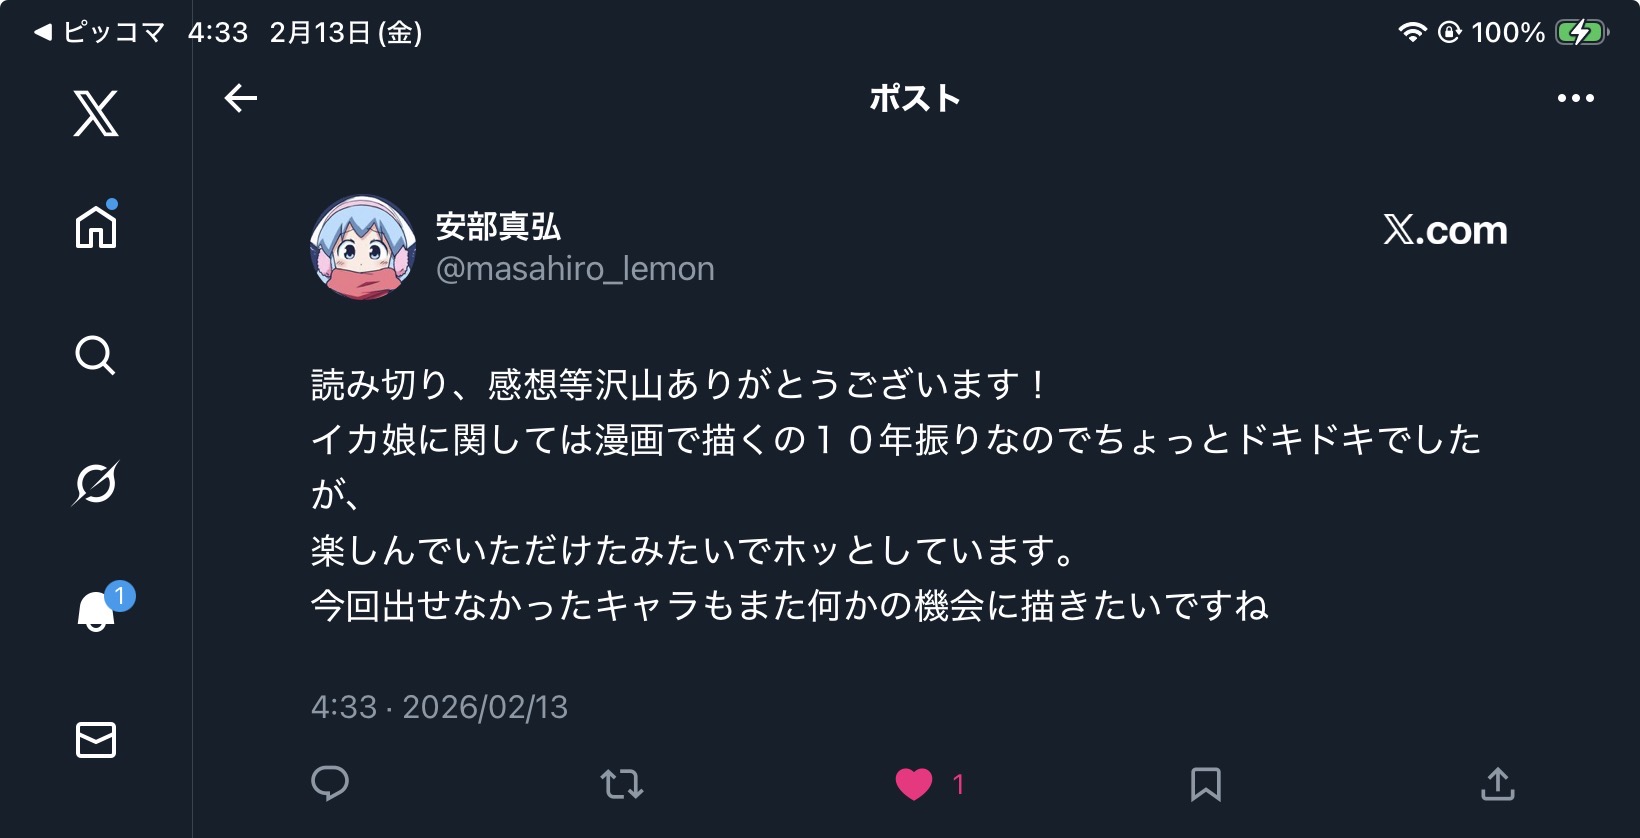Open the three-dot more options menu
1640x838 pixels.
coord(1575,98)
